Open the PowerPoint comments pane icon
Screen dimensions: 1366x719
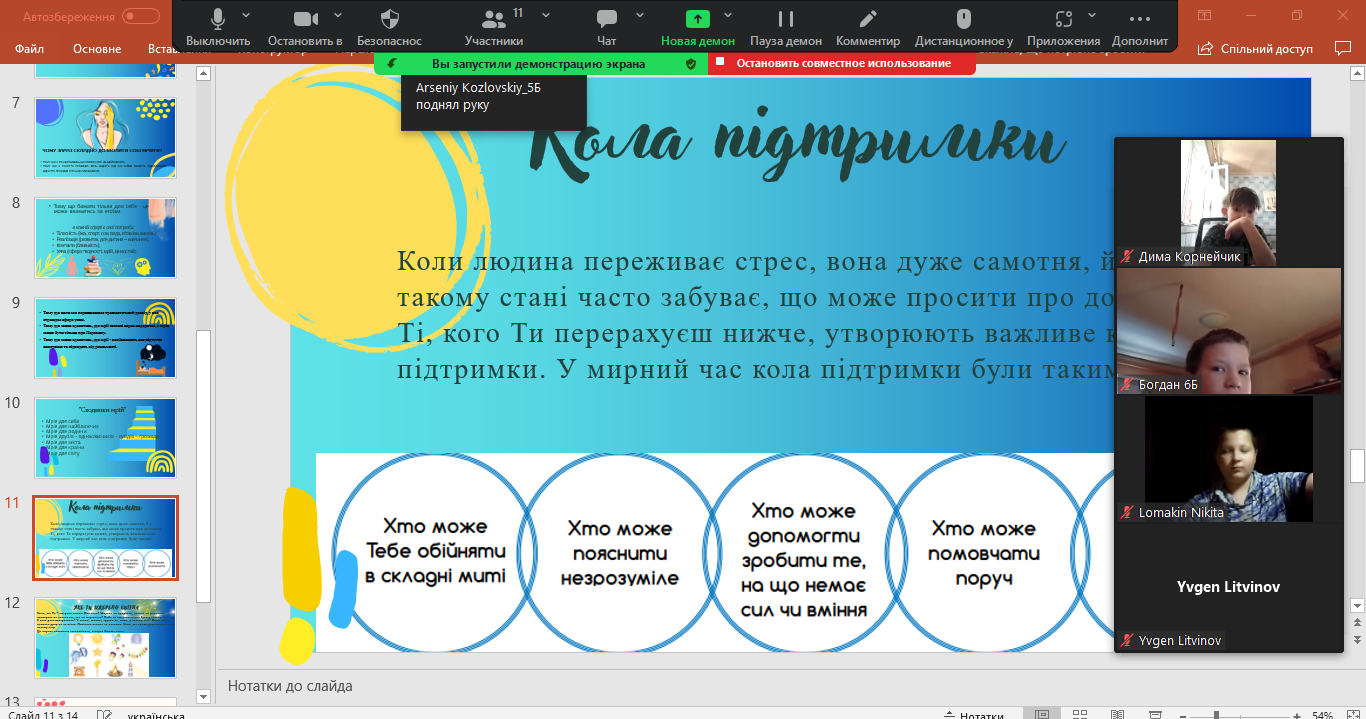point(1343,48)
